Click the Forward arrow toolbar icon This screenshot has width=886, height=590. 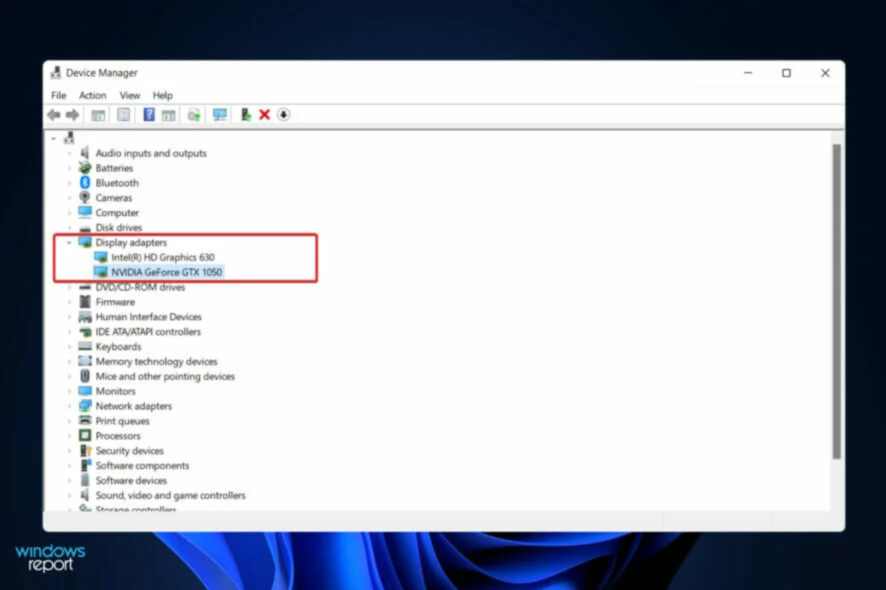click(x=72, y=115)
